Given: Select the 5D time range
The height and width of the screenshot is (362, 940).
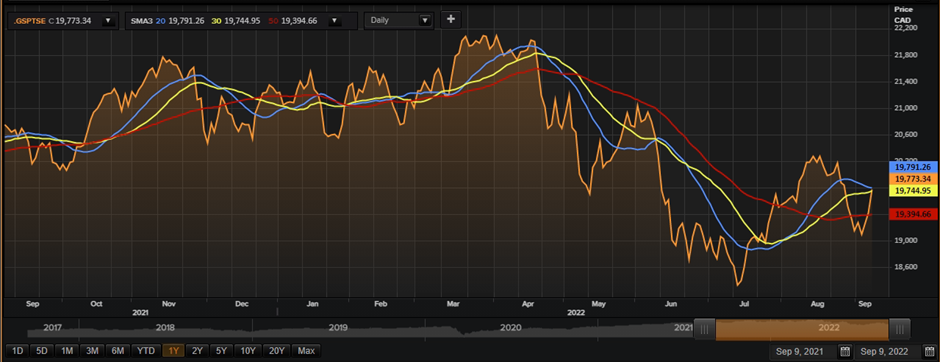Looking at the screenshot, I should (x=41, y=351).
